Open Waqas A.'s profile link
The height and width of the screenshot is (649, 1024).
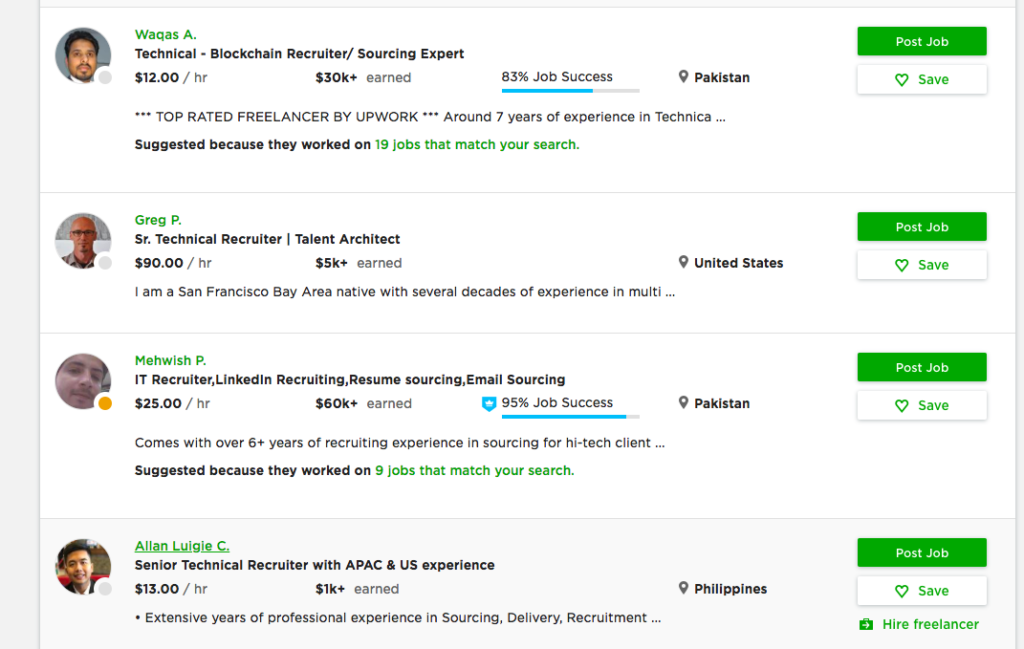click(x=165, y=34)
